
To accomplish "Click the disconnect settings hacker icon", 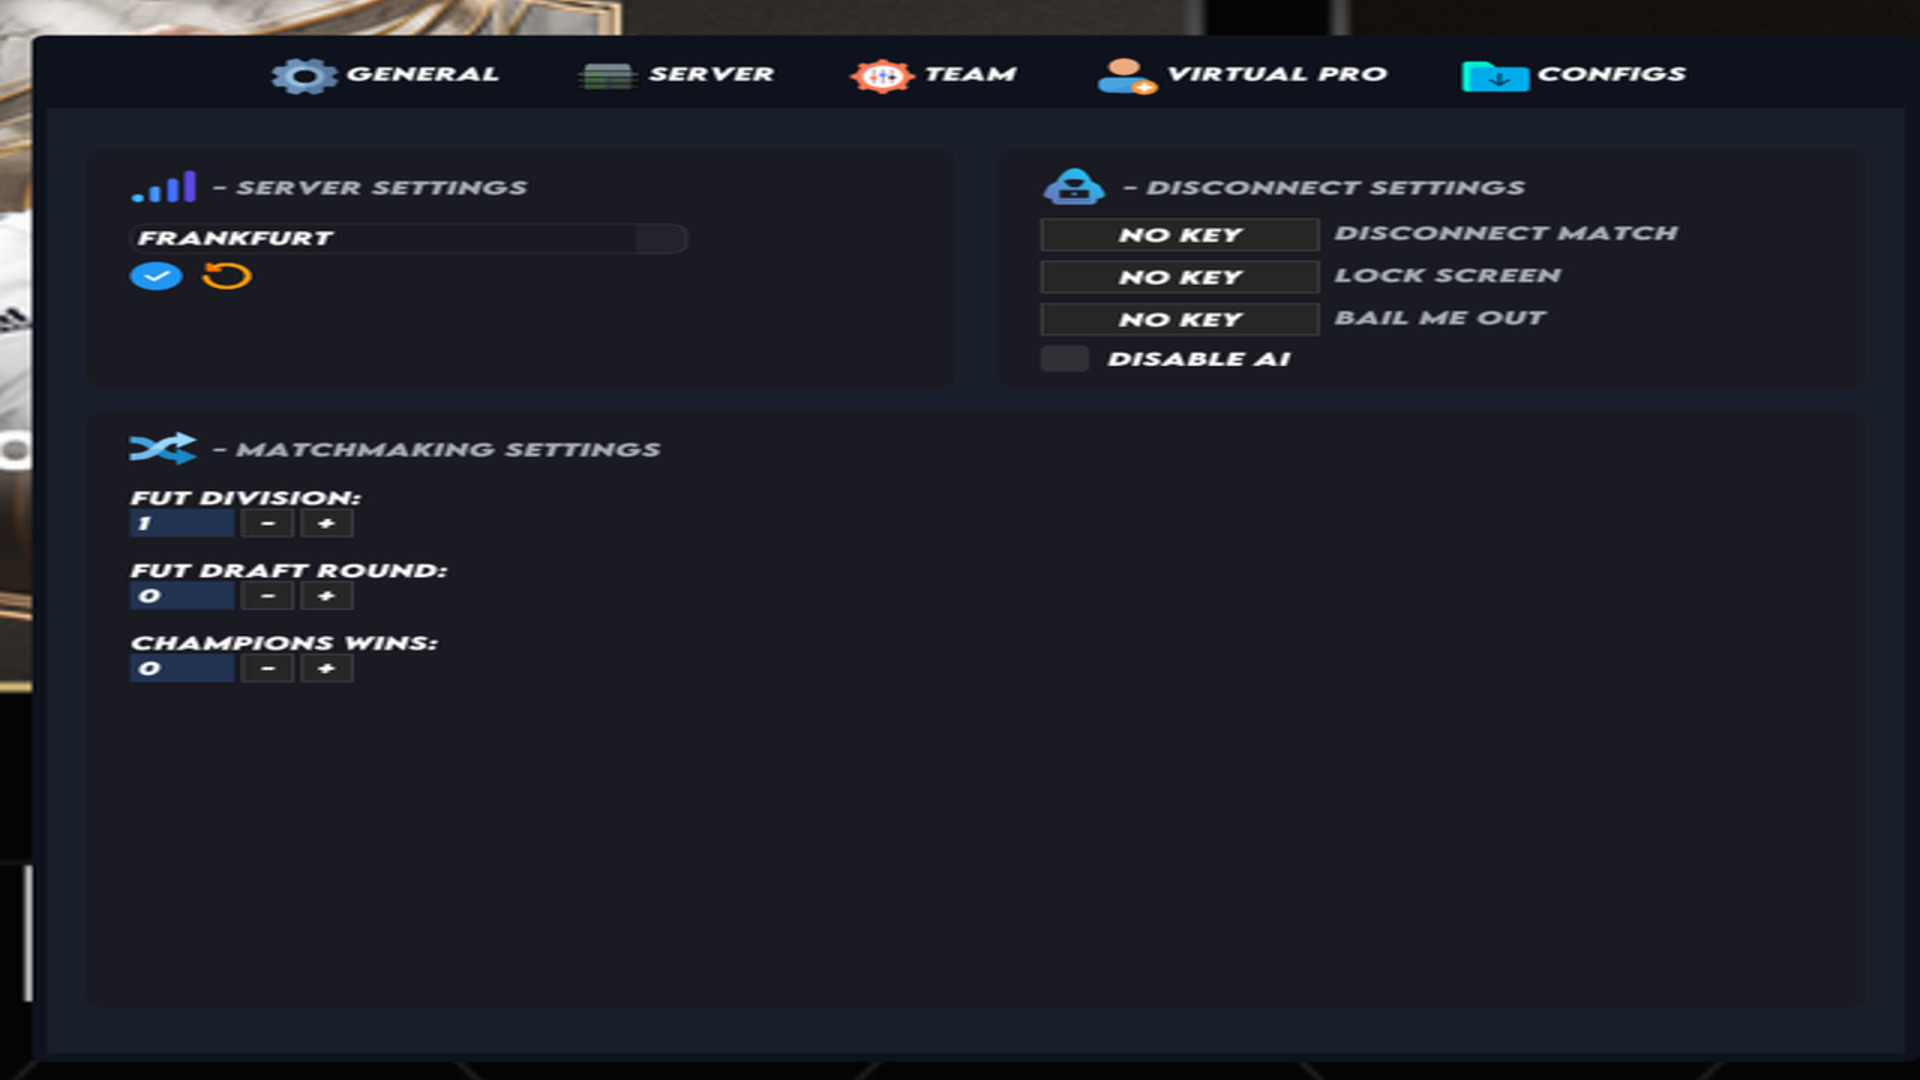I will tap(1074, 187).
